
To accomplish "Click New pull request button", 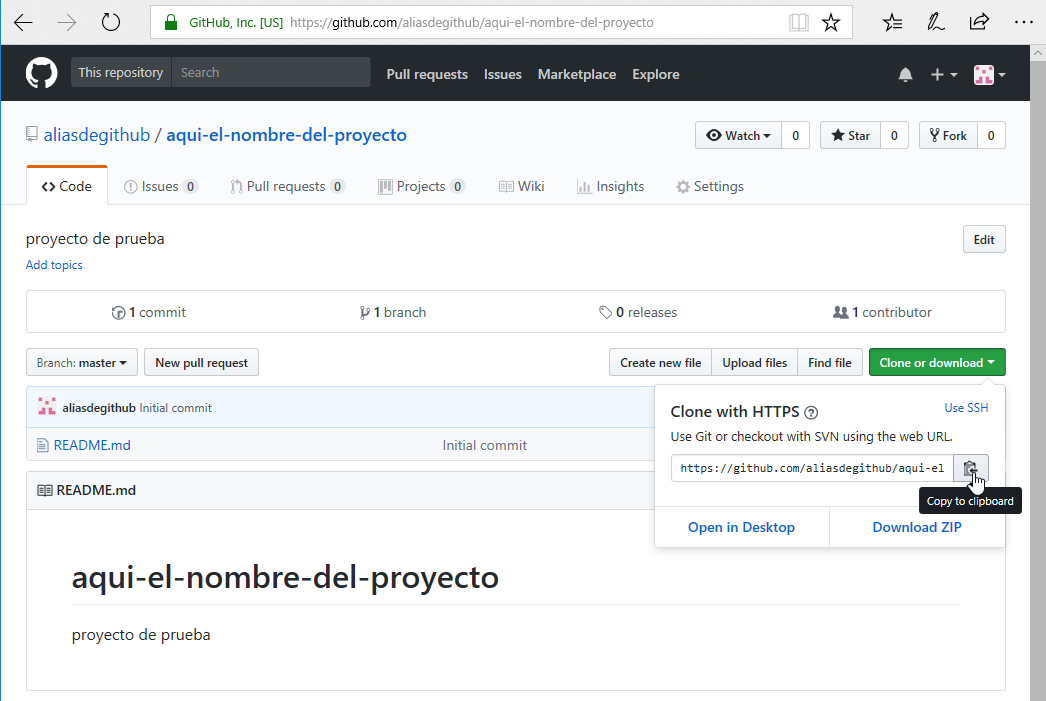I will pos(201,363).
